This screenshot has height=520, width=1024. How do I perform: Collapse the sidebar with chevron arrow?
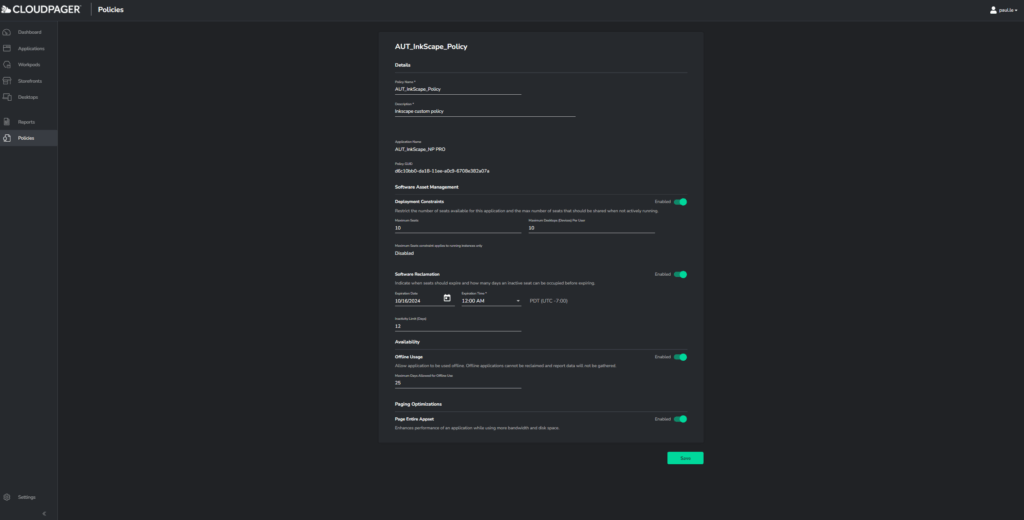pyautogui.click(x=44, y=513)
